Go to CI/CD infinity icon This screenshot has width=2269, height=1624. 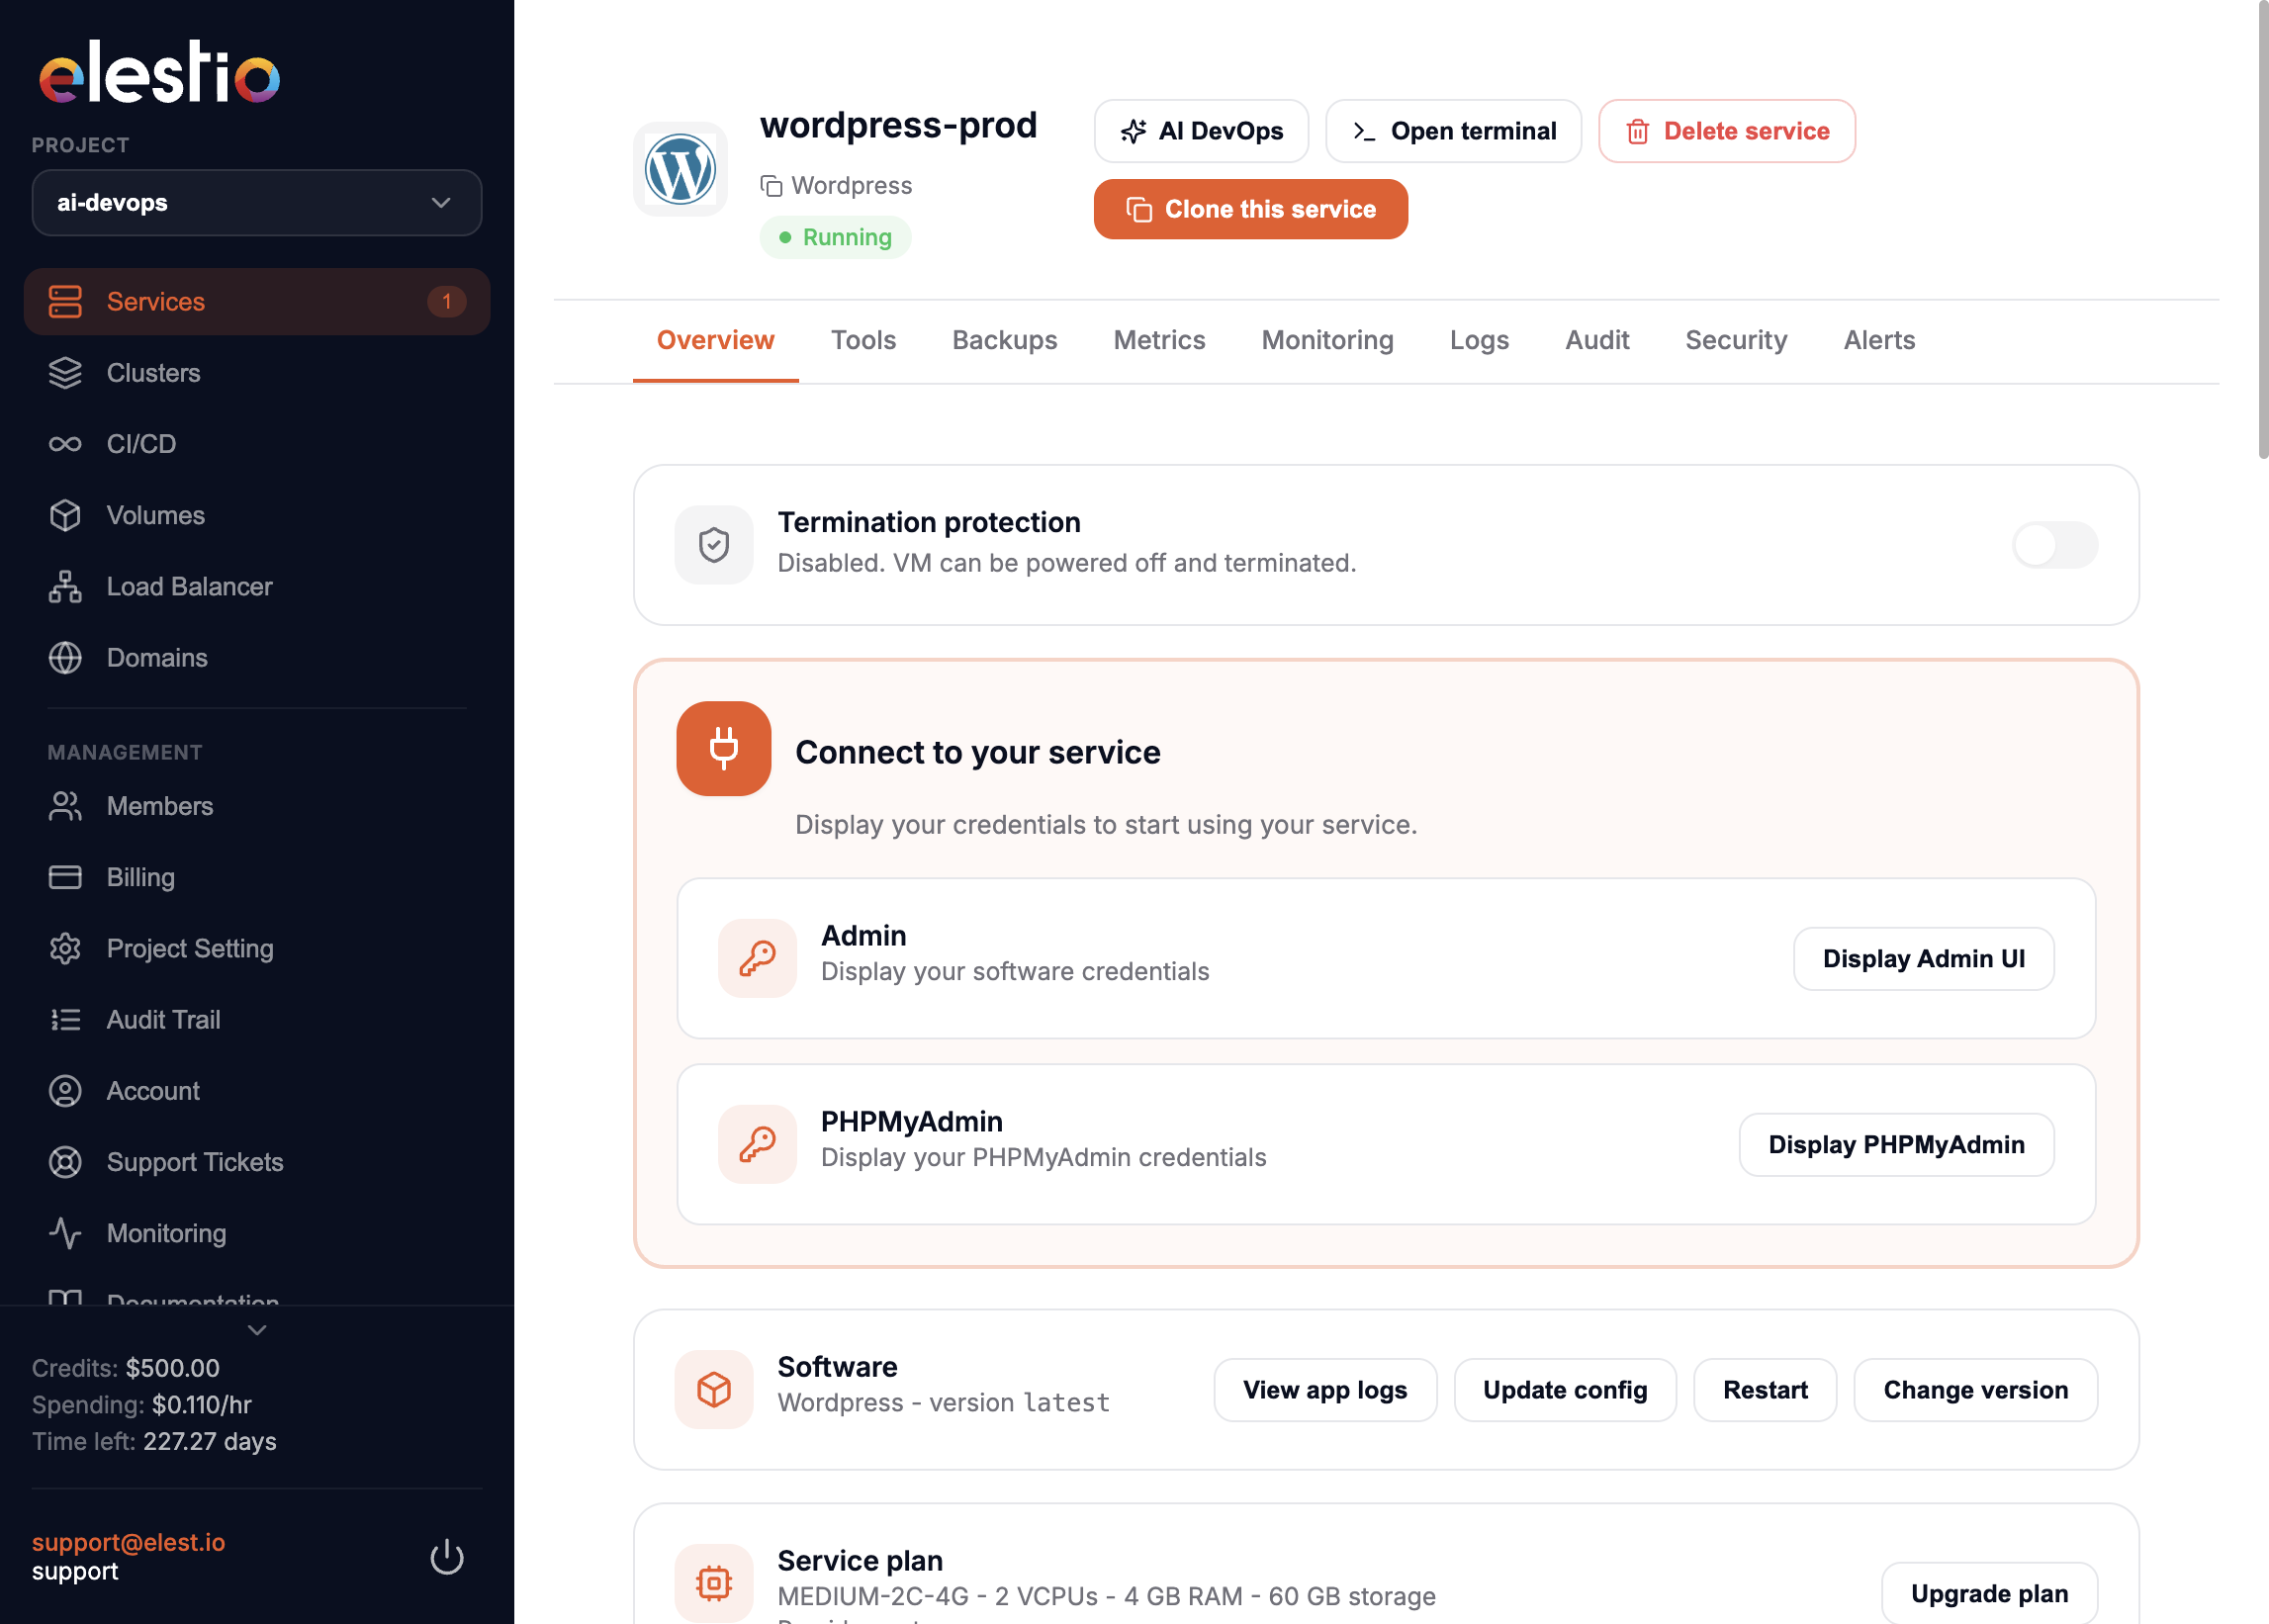point(65,444)
